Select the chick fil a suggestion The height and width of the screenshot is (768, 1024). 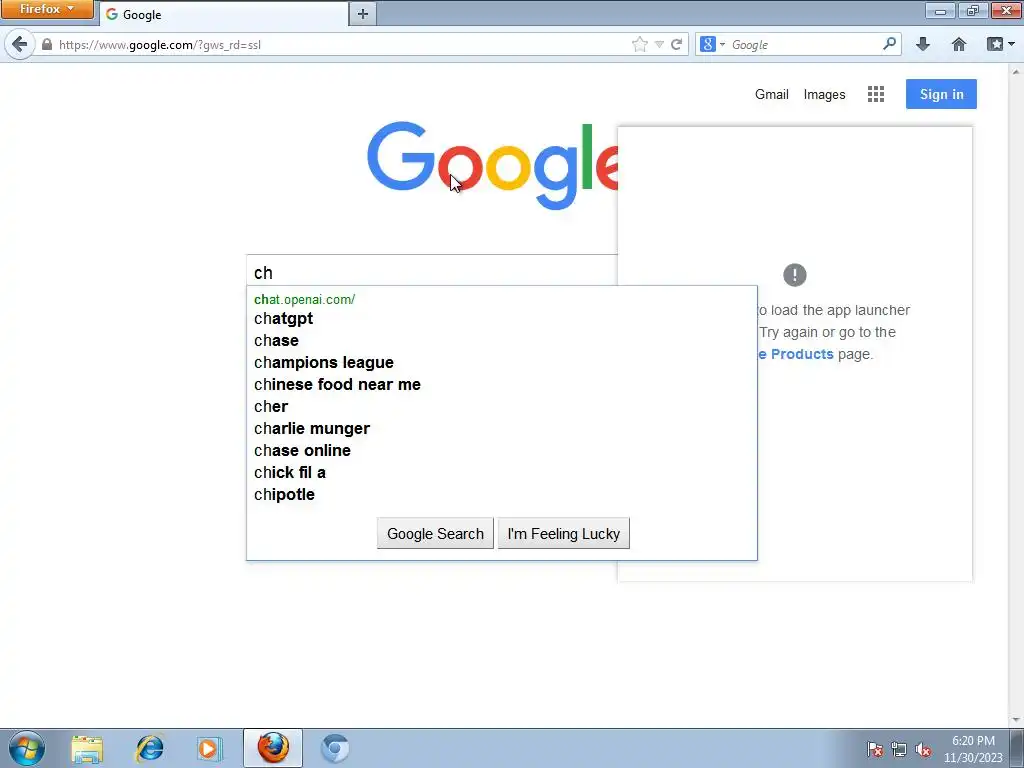pos(289,472)
